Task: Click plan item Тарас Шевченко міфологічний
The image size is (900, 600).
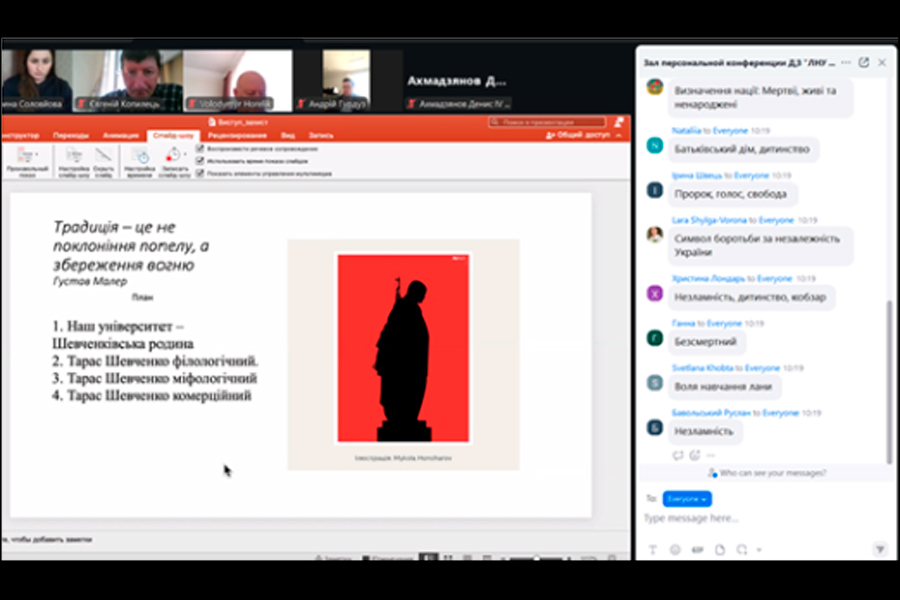Action: tap(154, 378)
